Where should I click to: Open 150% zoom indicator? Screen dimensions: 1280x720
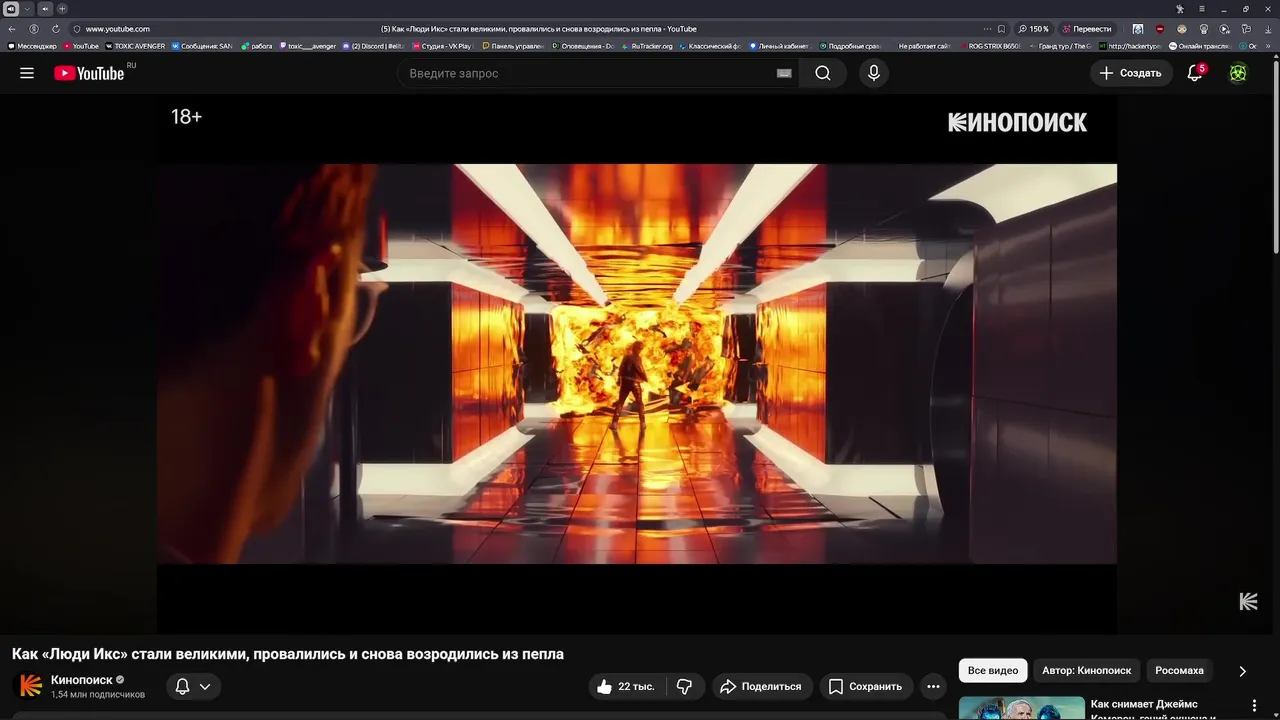point(1034,29)
